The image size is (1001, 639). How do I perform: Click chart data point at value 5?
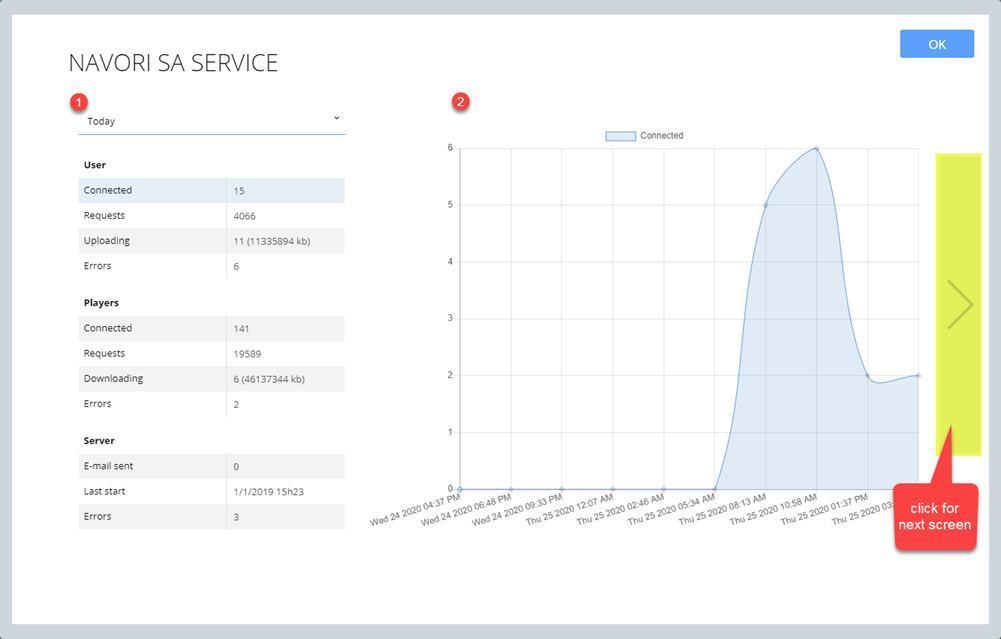click(x=765, y=205)
